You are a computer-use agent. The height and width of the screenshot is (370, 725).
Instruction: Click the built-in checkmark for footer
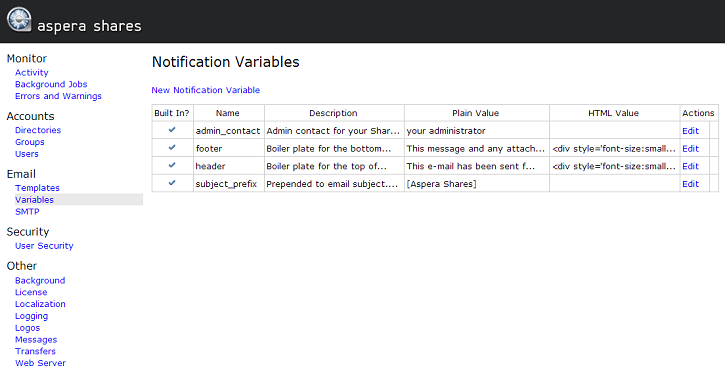[x=172, y=148]
